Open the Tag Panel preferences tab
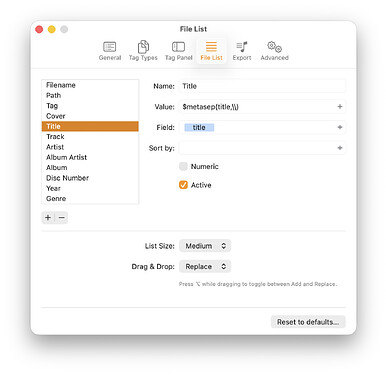Screen dimensions: 386x375 178,51
